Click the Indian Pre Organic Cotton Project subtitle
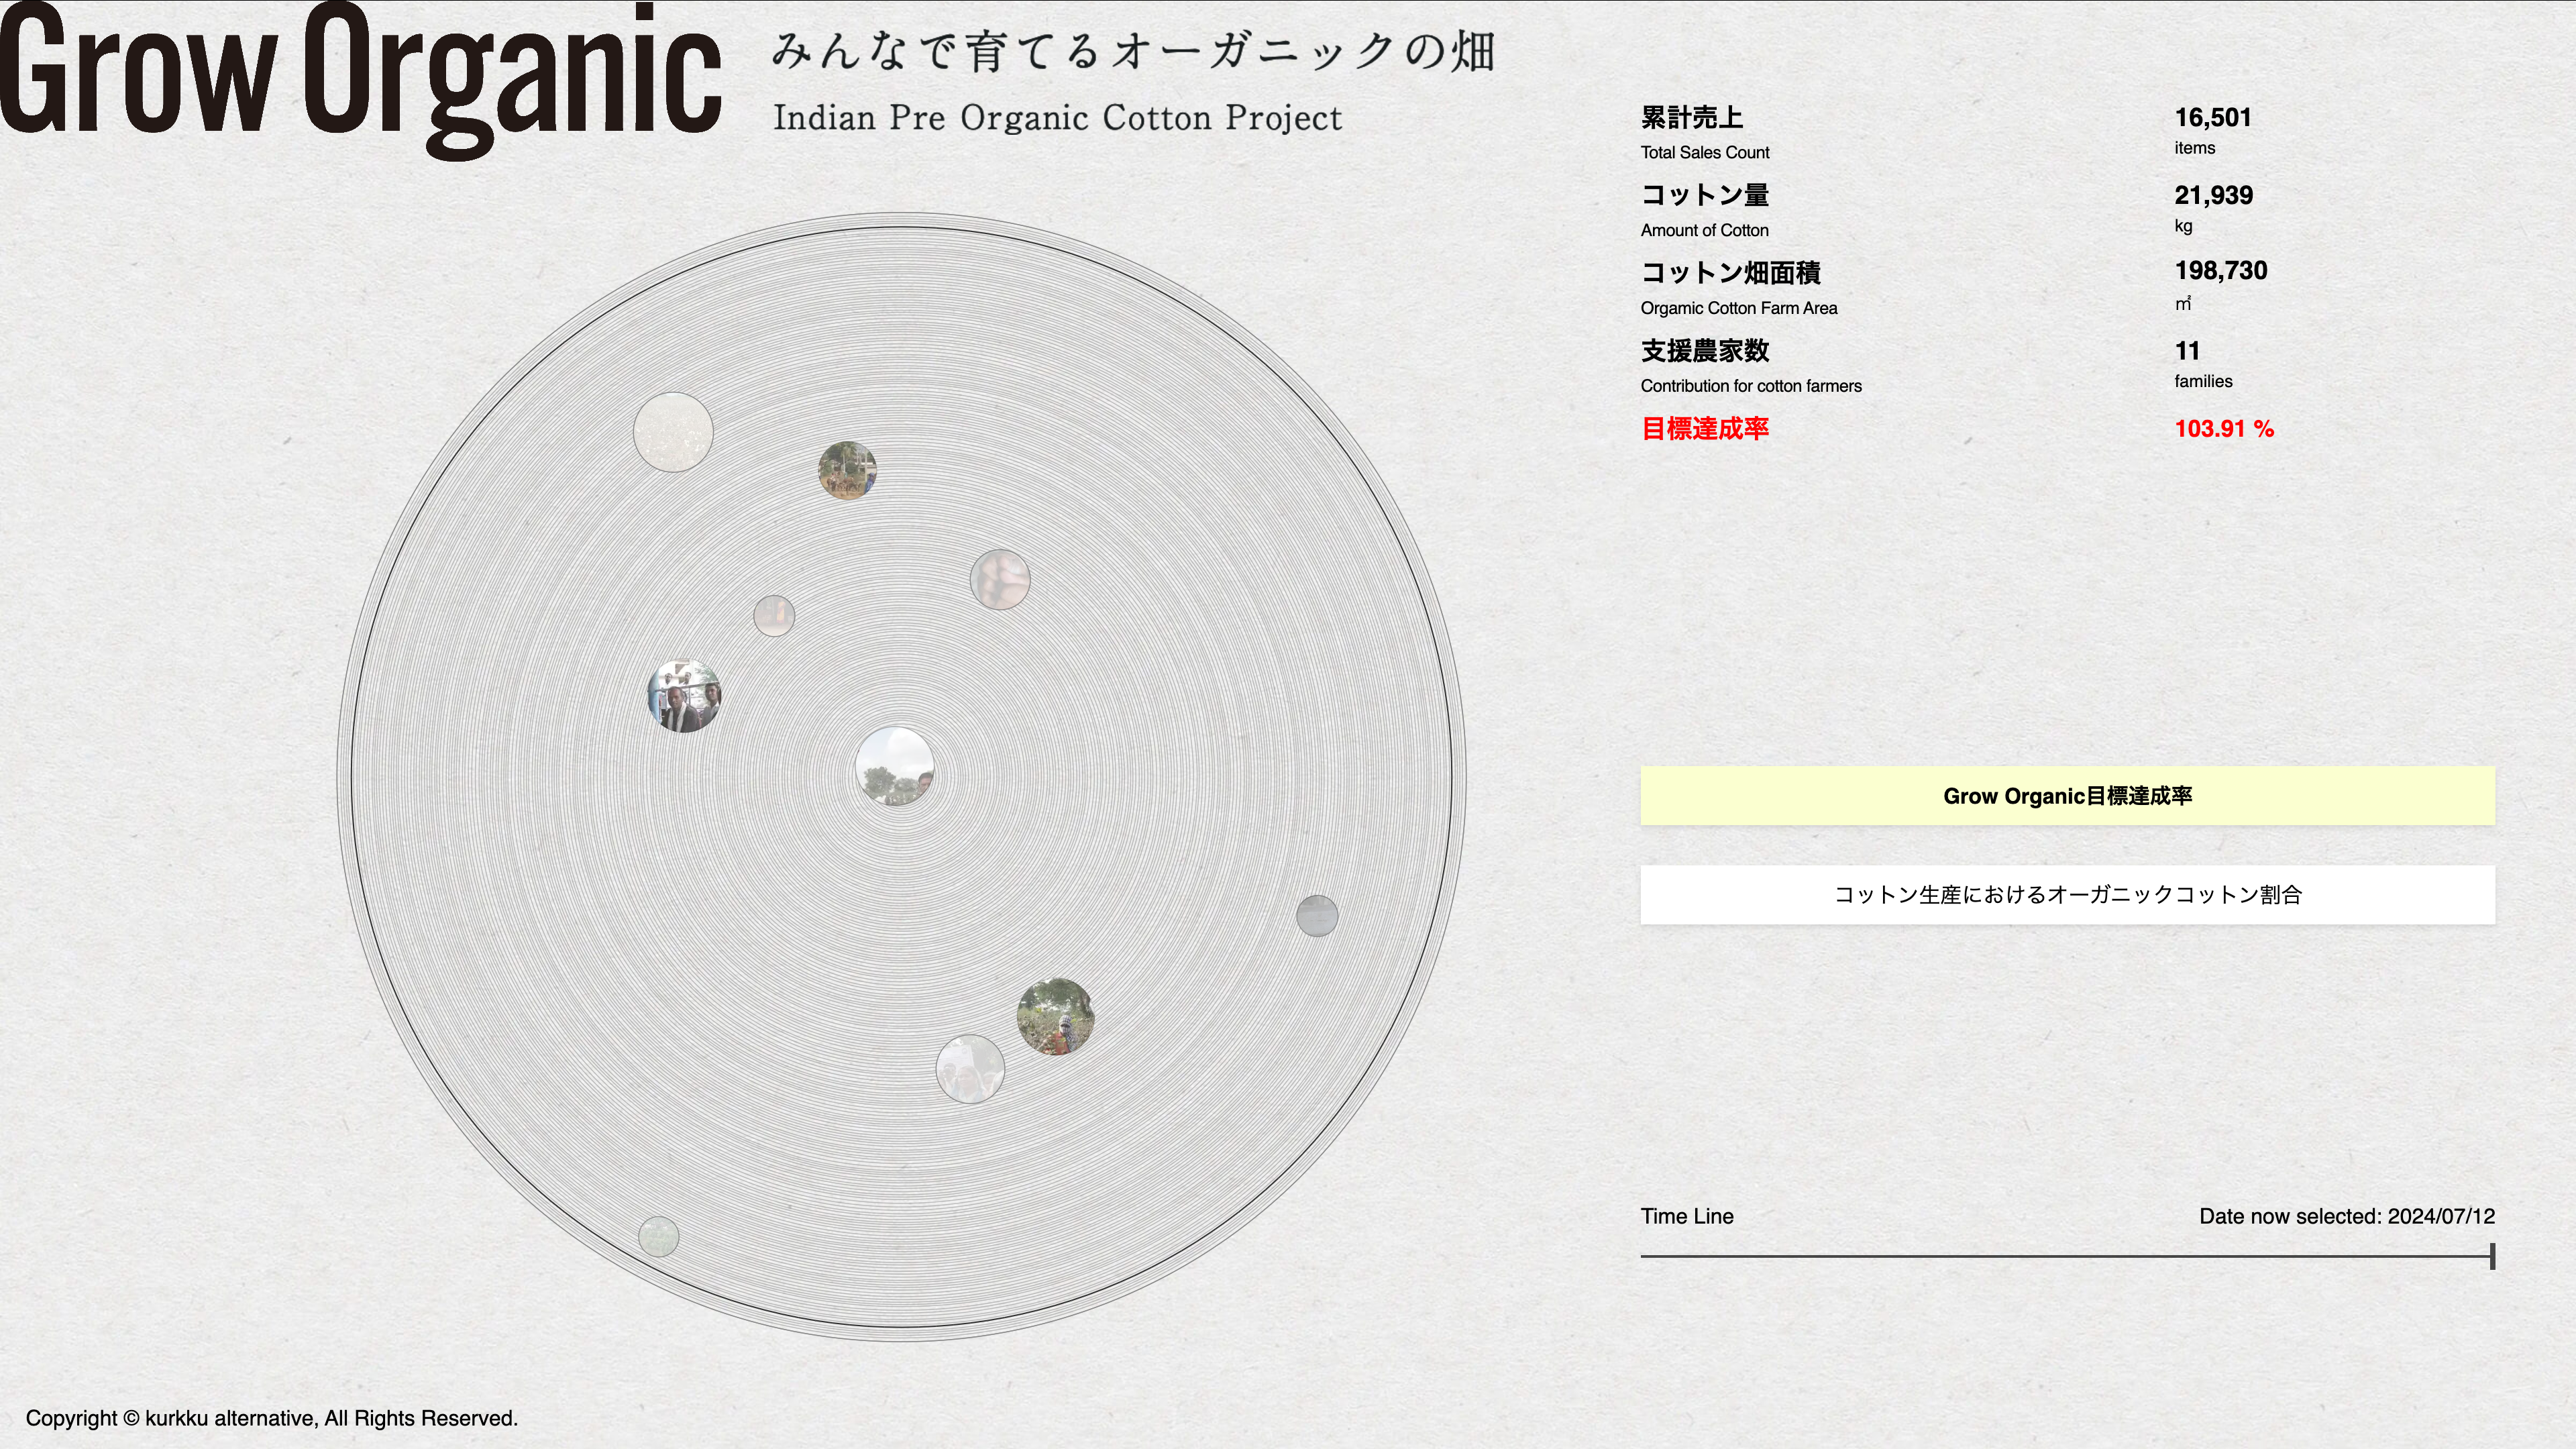2576x1449 pixels. point(1057,118)
